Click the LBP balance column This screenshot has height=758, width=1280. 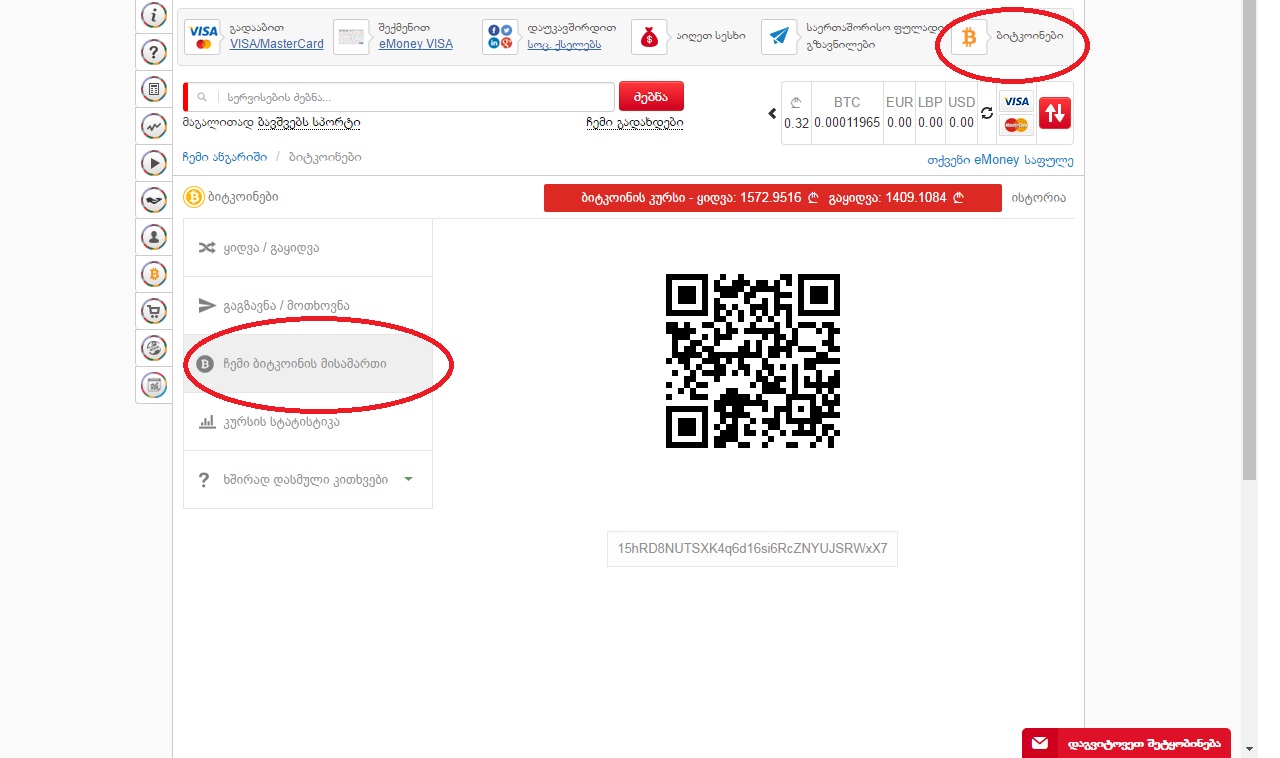pyautogui.click(x=930, y=113)
